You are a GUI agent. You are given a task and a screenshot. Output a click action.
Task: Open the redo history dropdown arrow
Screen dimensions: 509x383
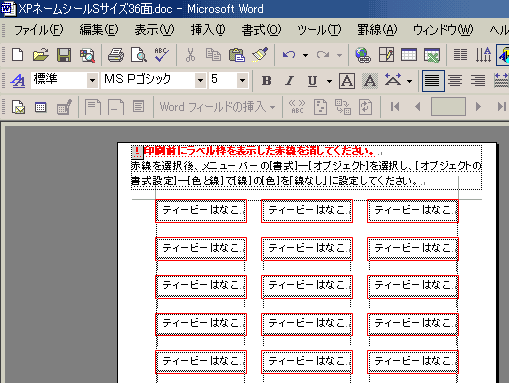339,55
